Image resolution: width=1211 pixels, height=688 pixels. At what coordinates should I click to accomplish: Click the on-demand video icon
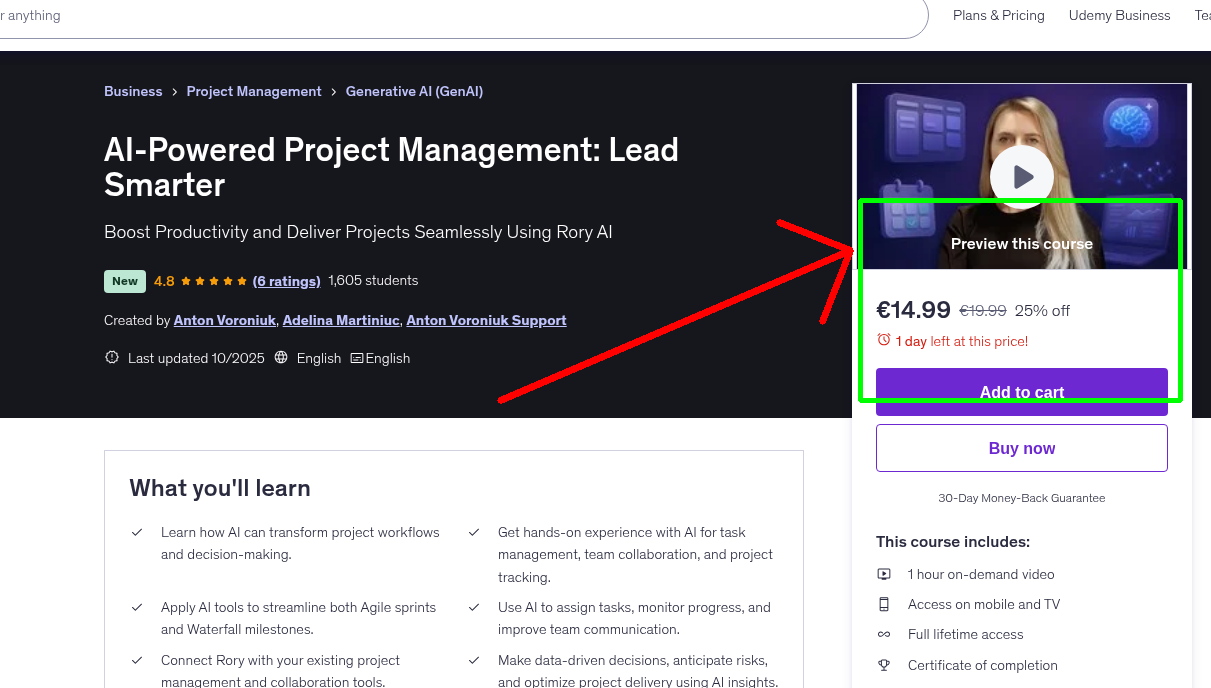click(884, 574)
